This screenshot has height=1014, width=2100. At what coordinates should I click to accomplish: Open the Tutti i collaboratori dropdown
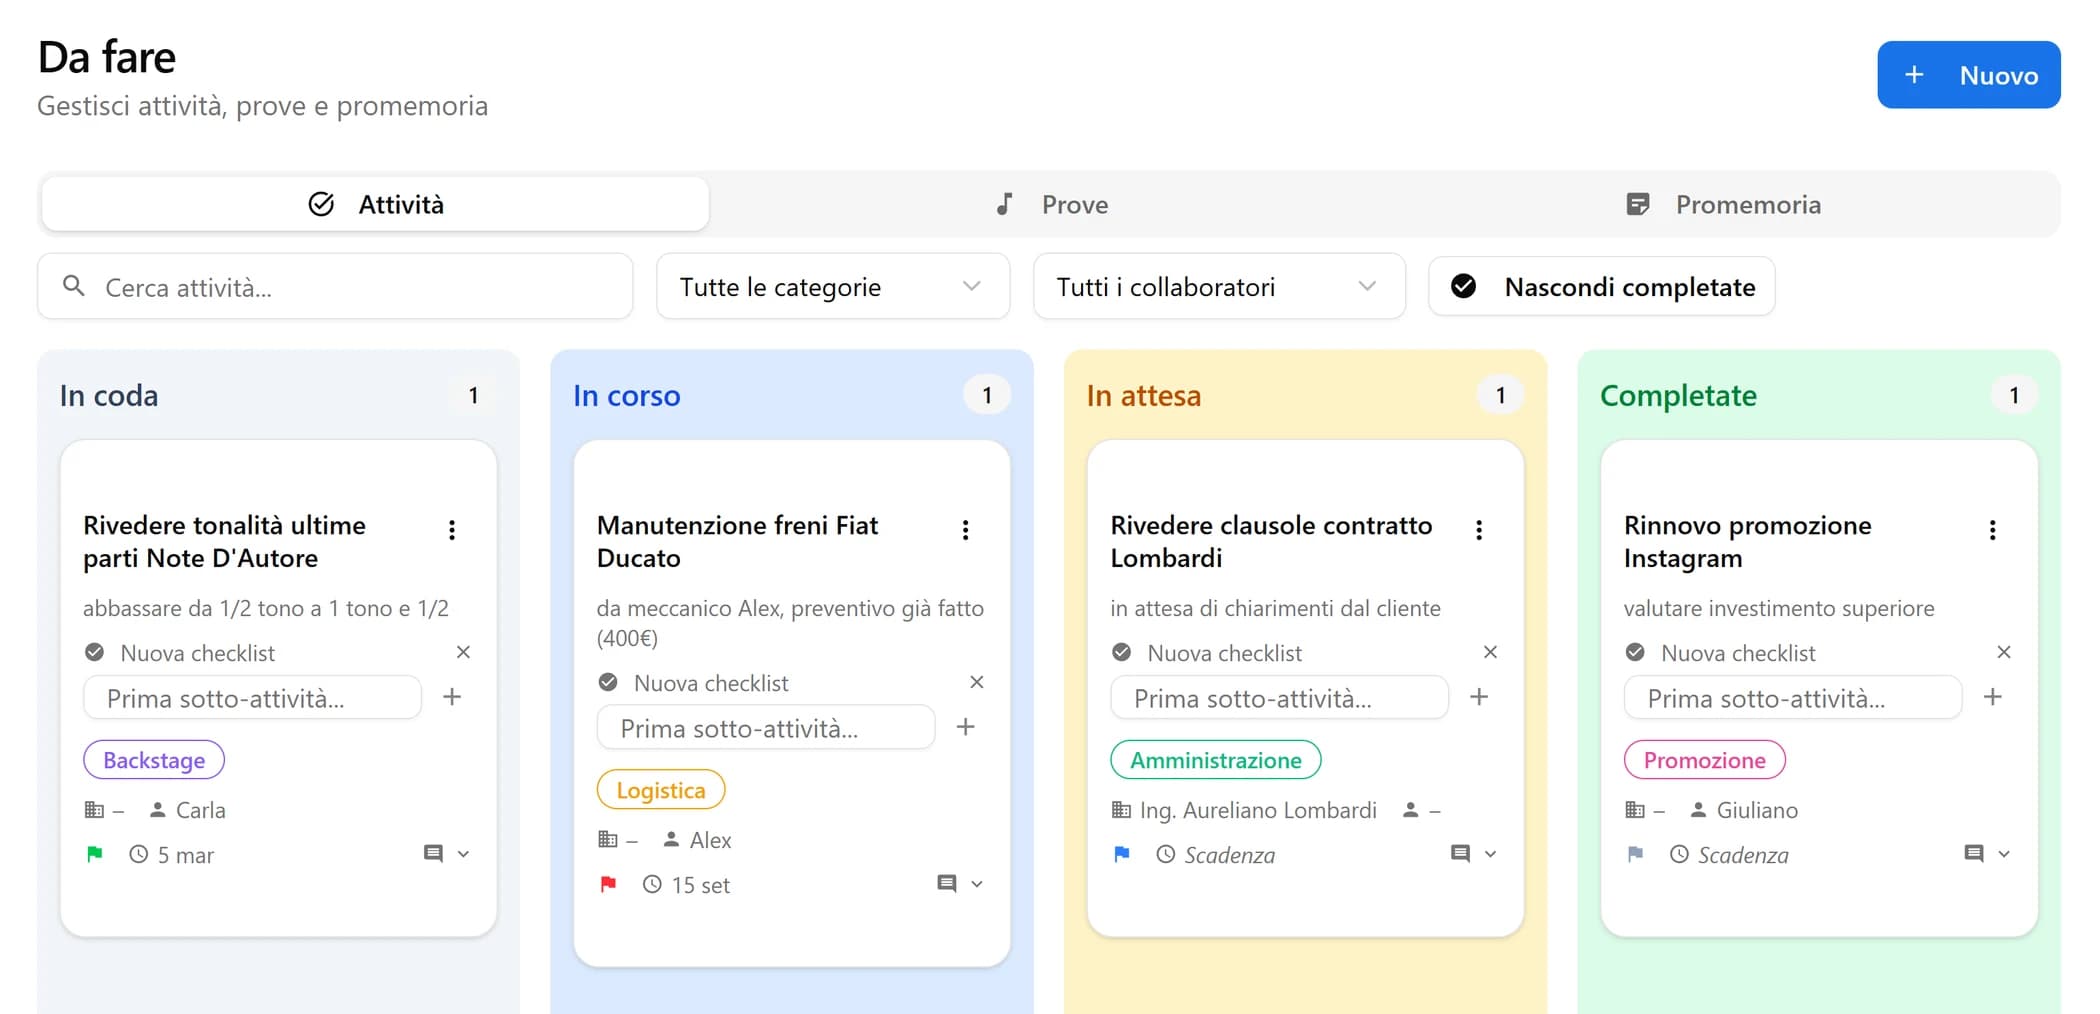pyautogui.click(x=1218, y=287)
